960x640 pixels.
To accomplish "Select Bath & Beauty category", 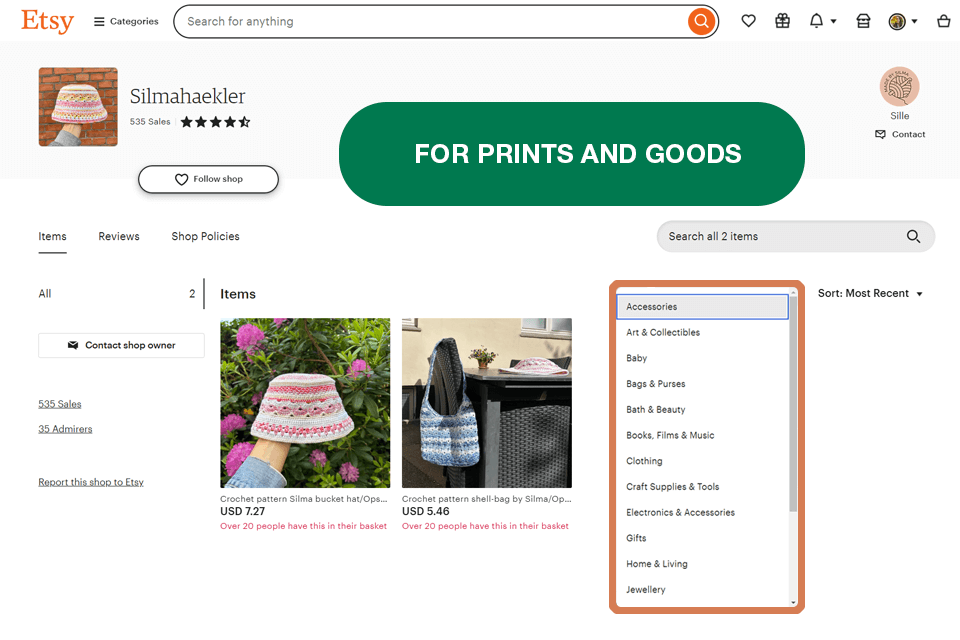I will (702, 410).
